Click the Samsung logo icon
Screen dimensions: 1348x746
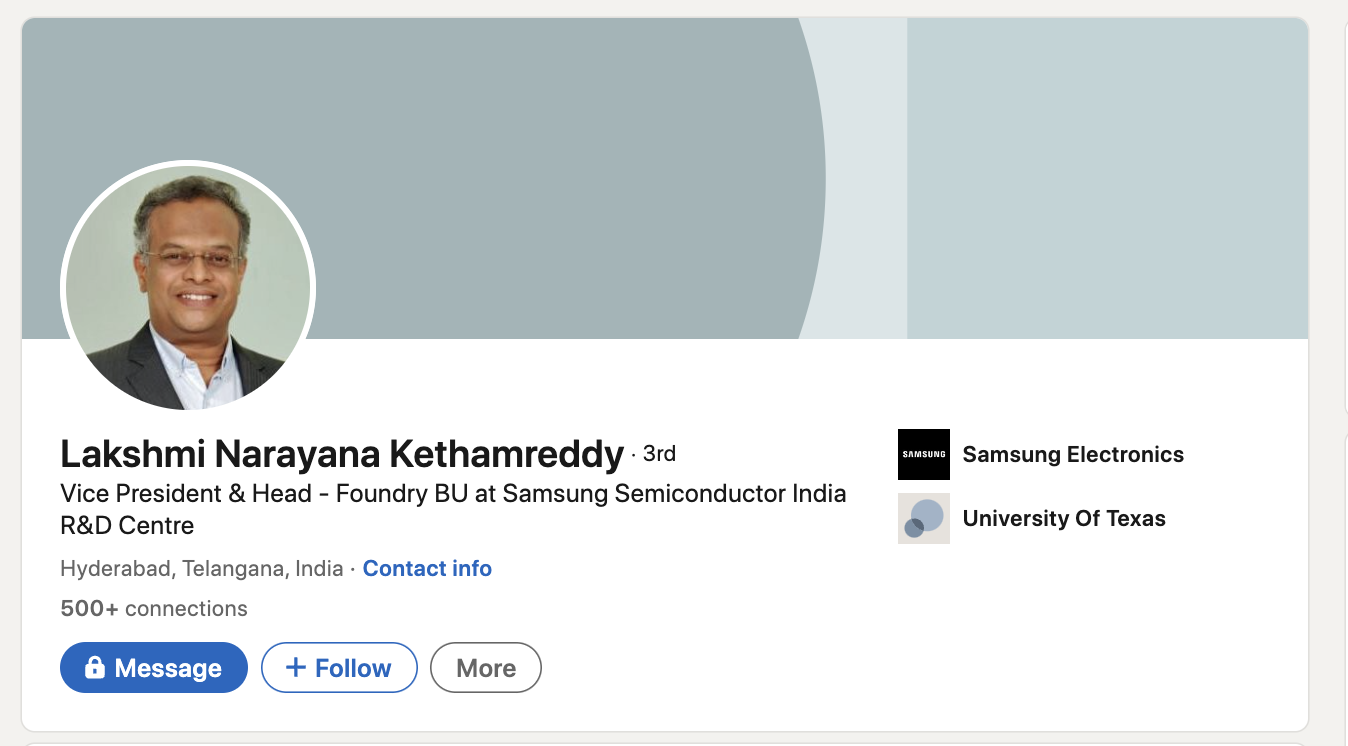click(x=924, y=455)
